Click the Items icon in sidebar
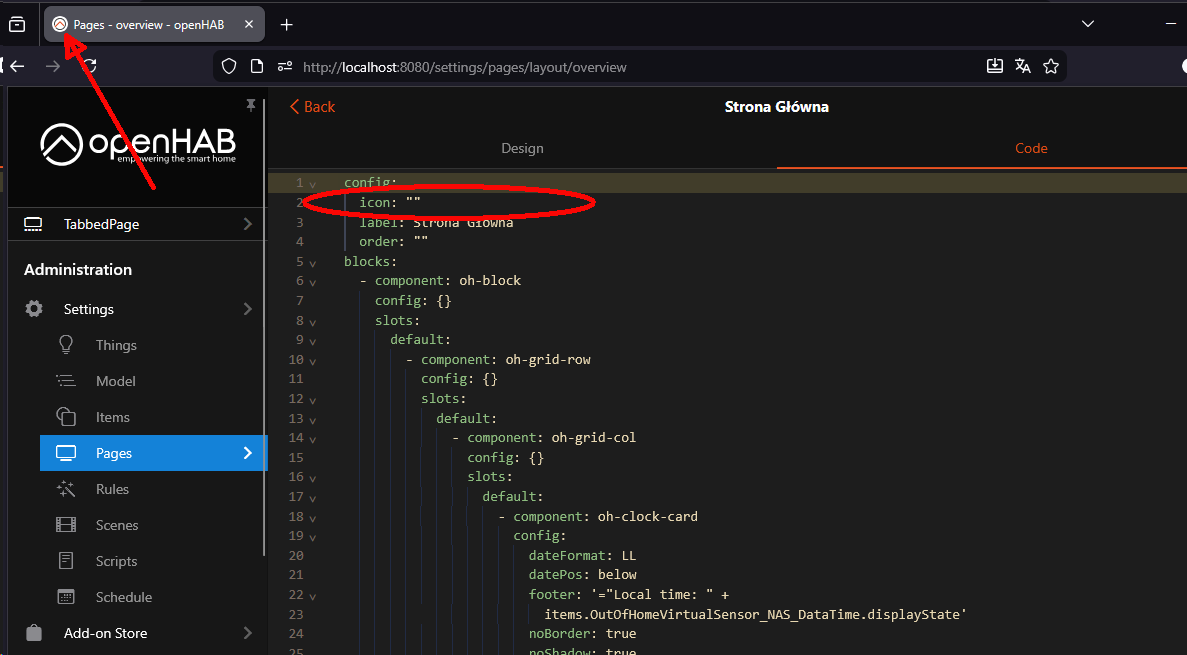Viewport: 1187px width, 655px height. click(x=66, y=417)
